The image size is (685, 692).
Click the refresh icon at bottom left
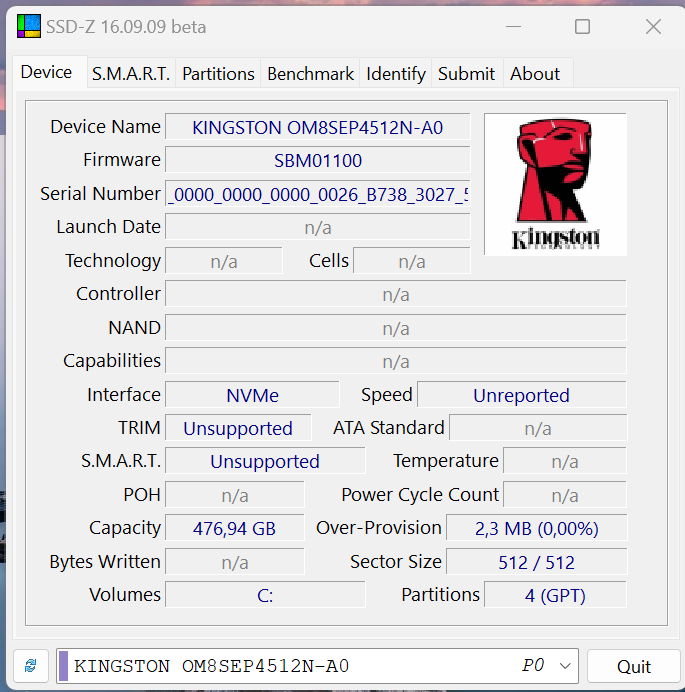pos(30,666)
